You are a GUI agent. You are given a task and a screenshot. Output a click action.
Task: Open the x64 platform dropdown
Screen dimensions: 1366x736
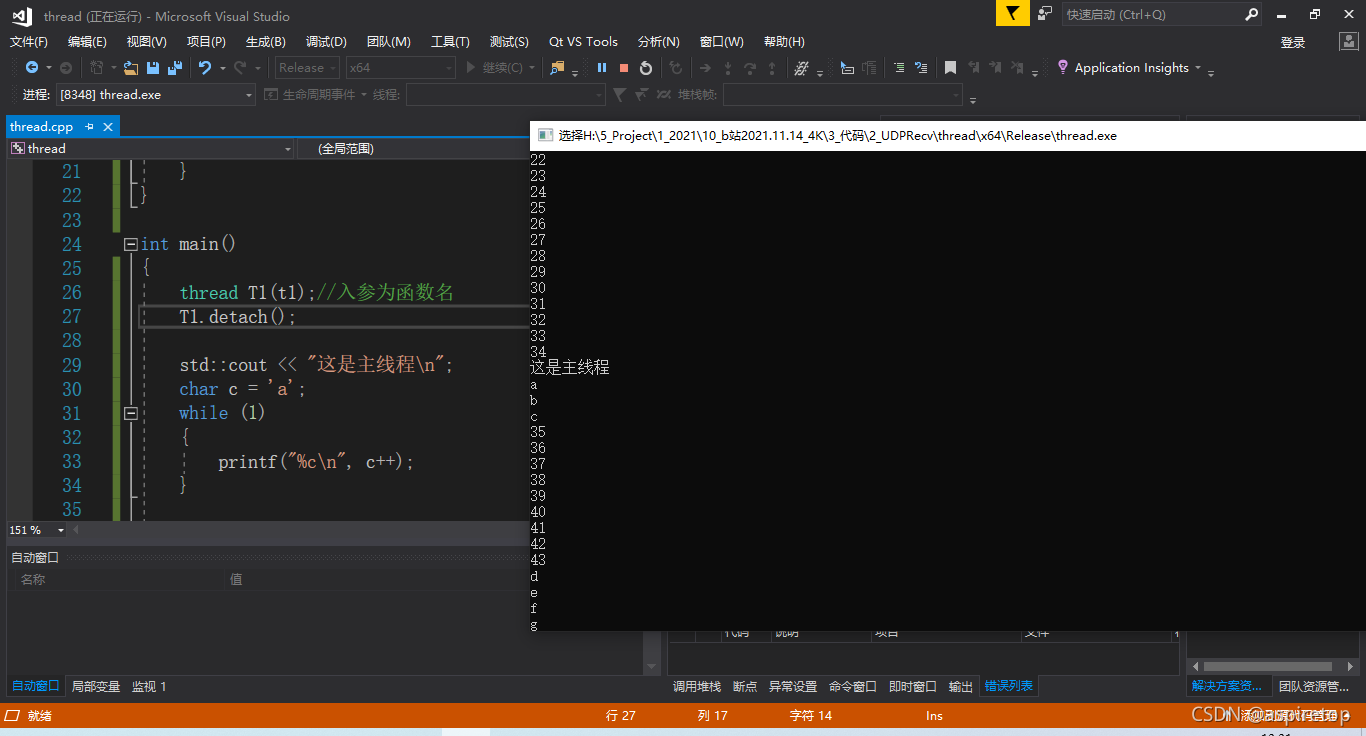click(399, 67)
